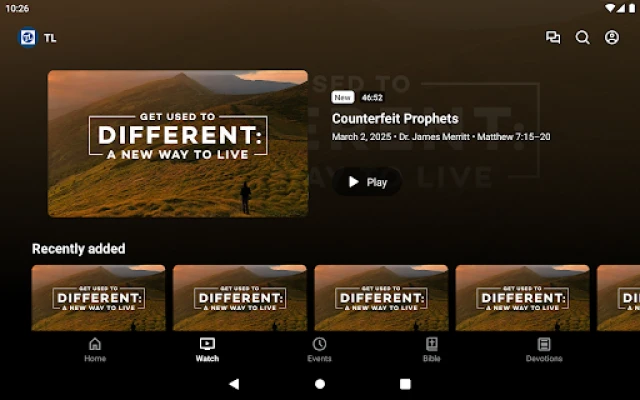Go to the Home tab

tap(95, 350)
